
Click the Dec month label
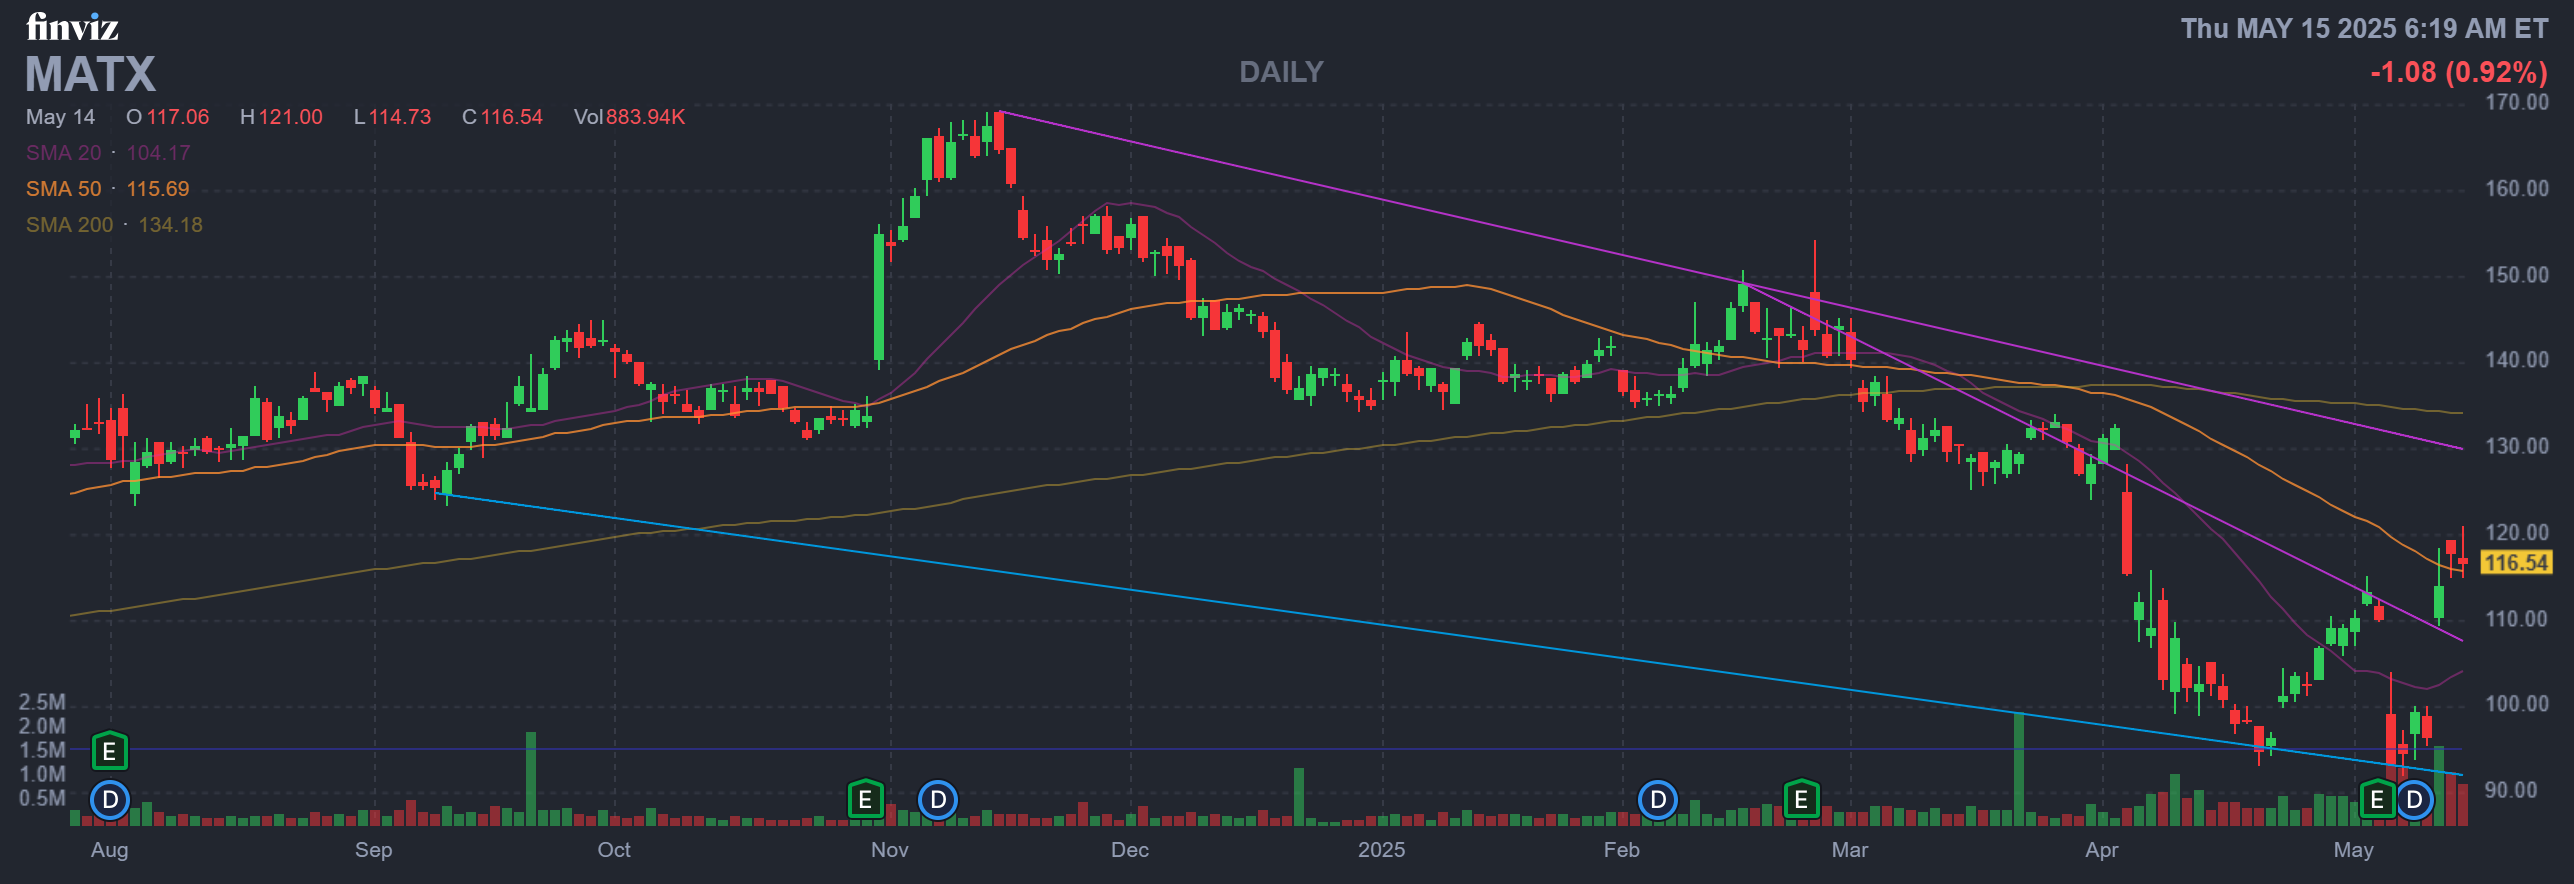(x=1129, y=850)
